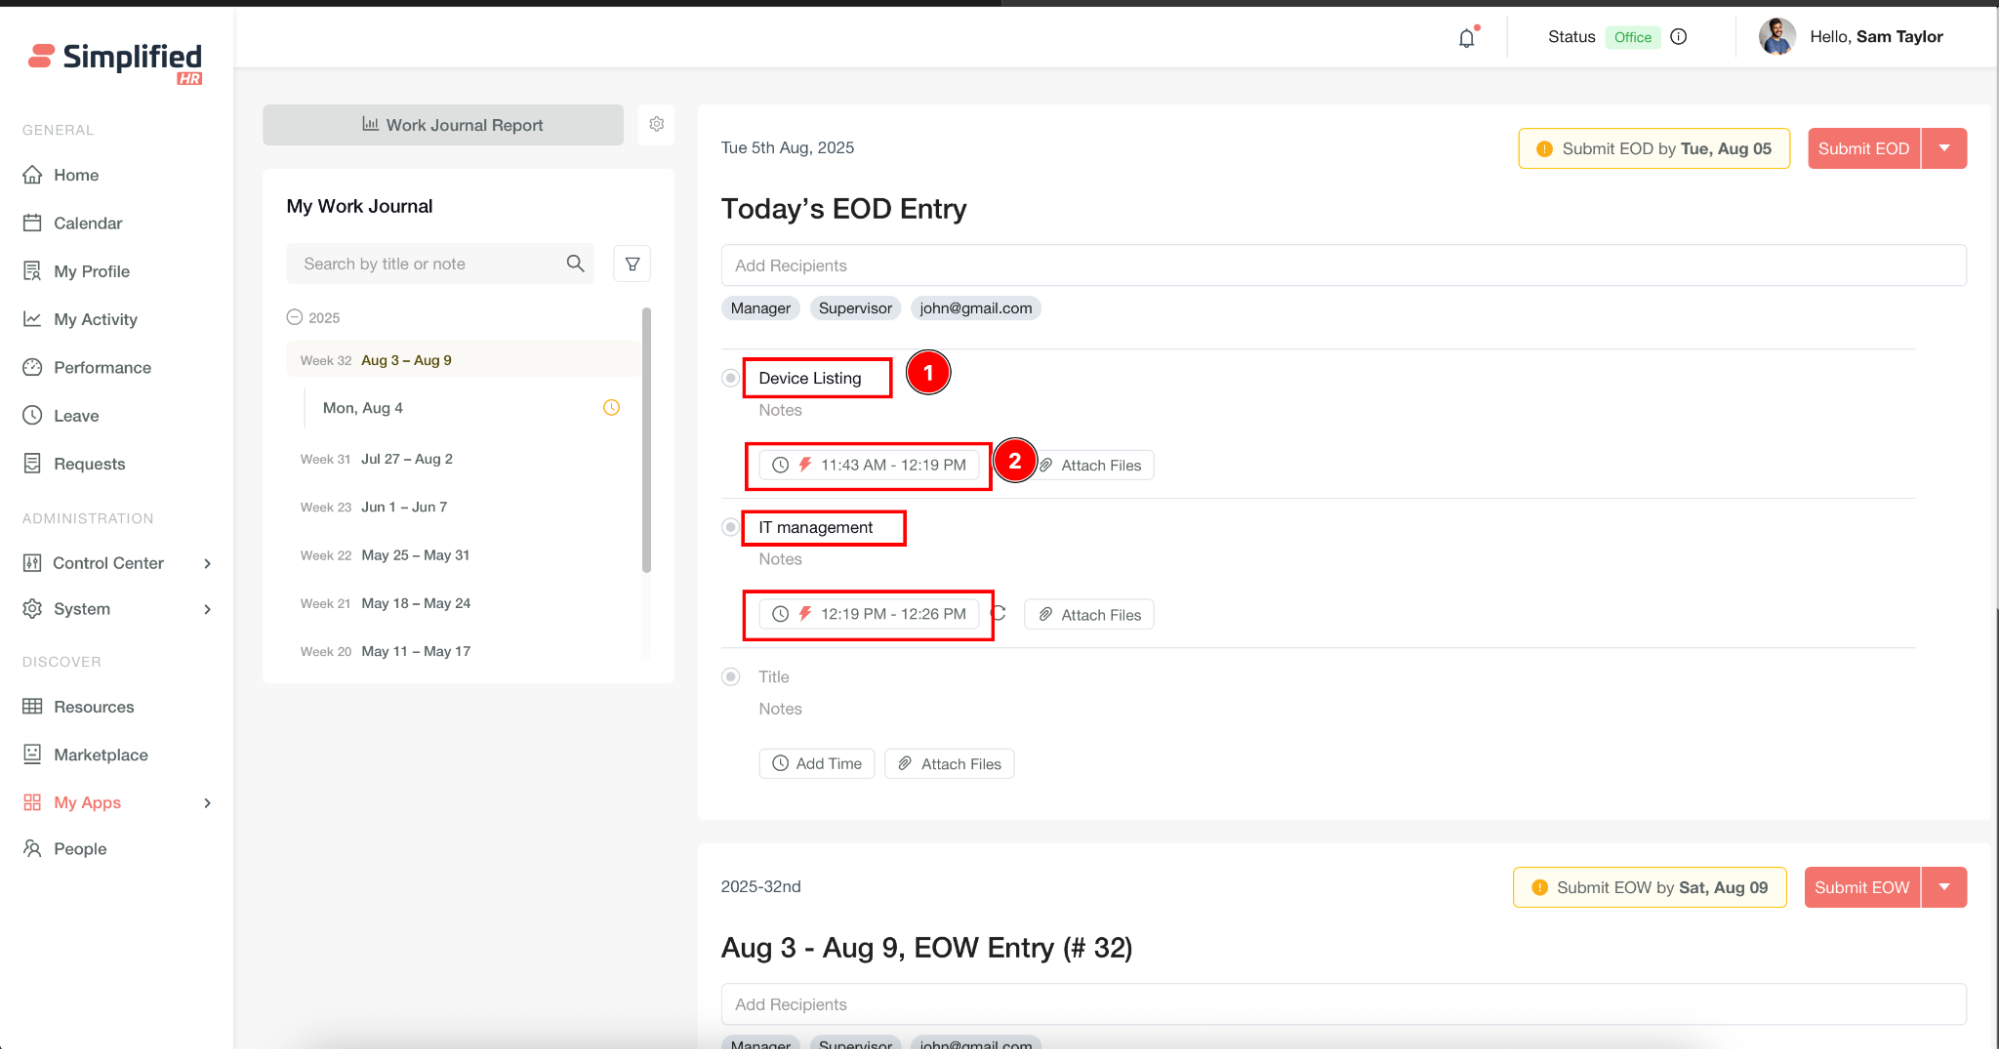
Task: Open Work Journal settings gear
Action: click(x=656, y=124)
